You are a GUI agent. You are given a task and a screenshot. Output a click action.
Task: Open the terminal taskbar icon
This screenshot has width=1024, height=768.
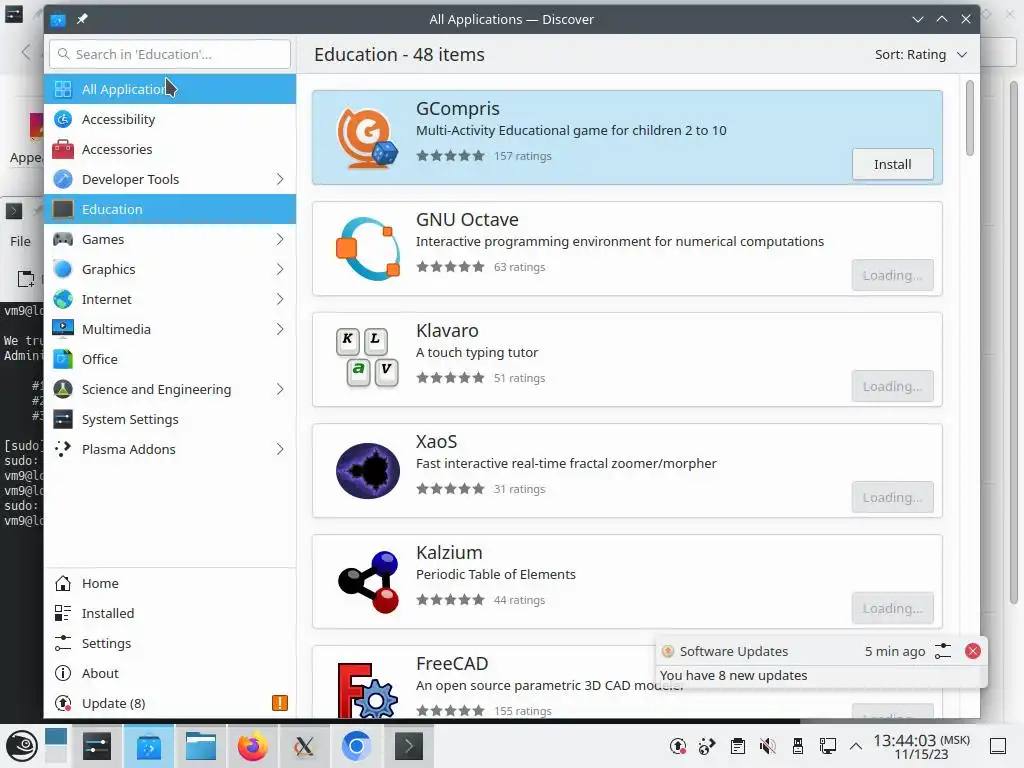(x=408, y=746)
